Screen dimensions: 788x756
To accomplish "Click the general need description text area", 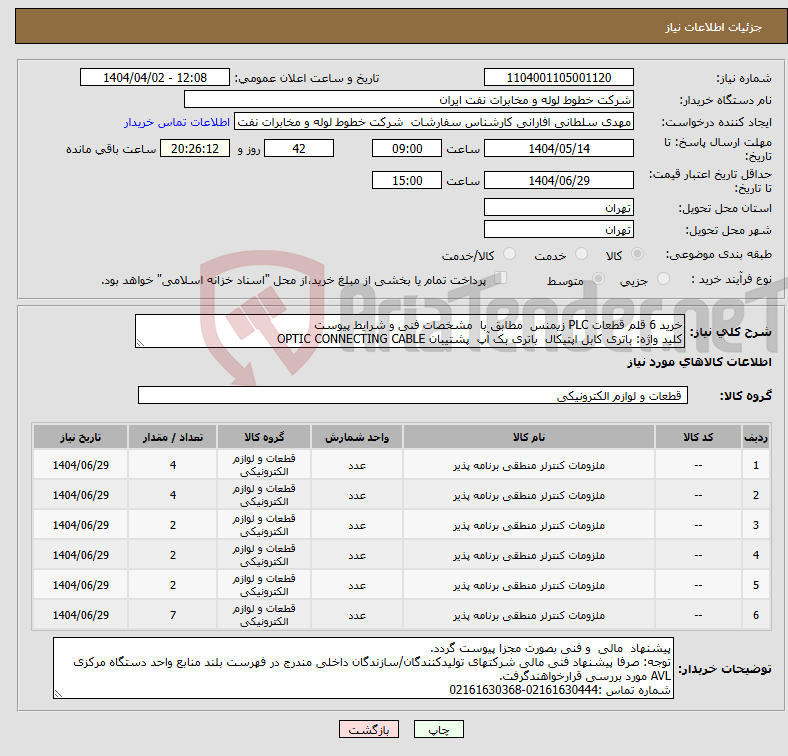I will pos(410,331).
